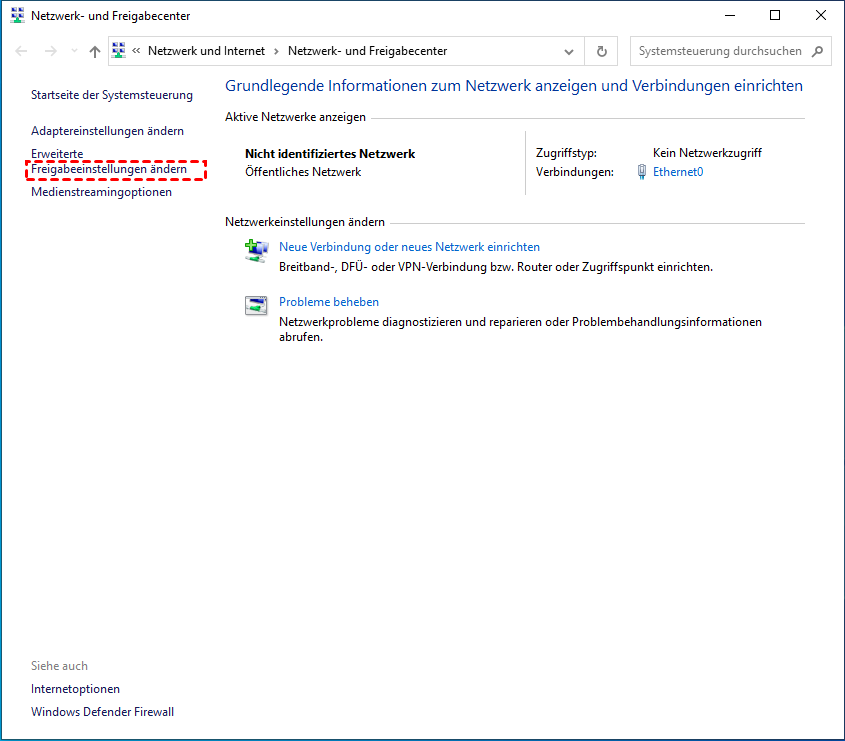Viewport: 845px width, 741px height.
Task: Click the Neue Verbindung network setup icon
Action: tap(256, 251)
